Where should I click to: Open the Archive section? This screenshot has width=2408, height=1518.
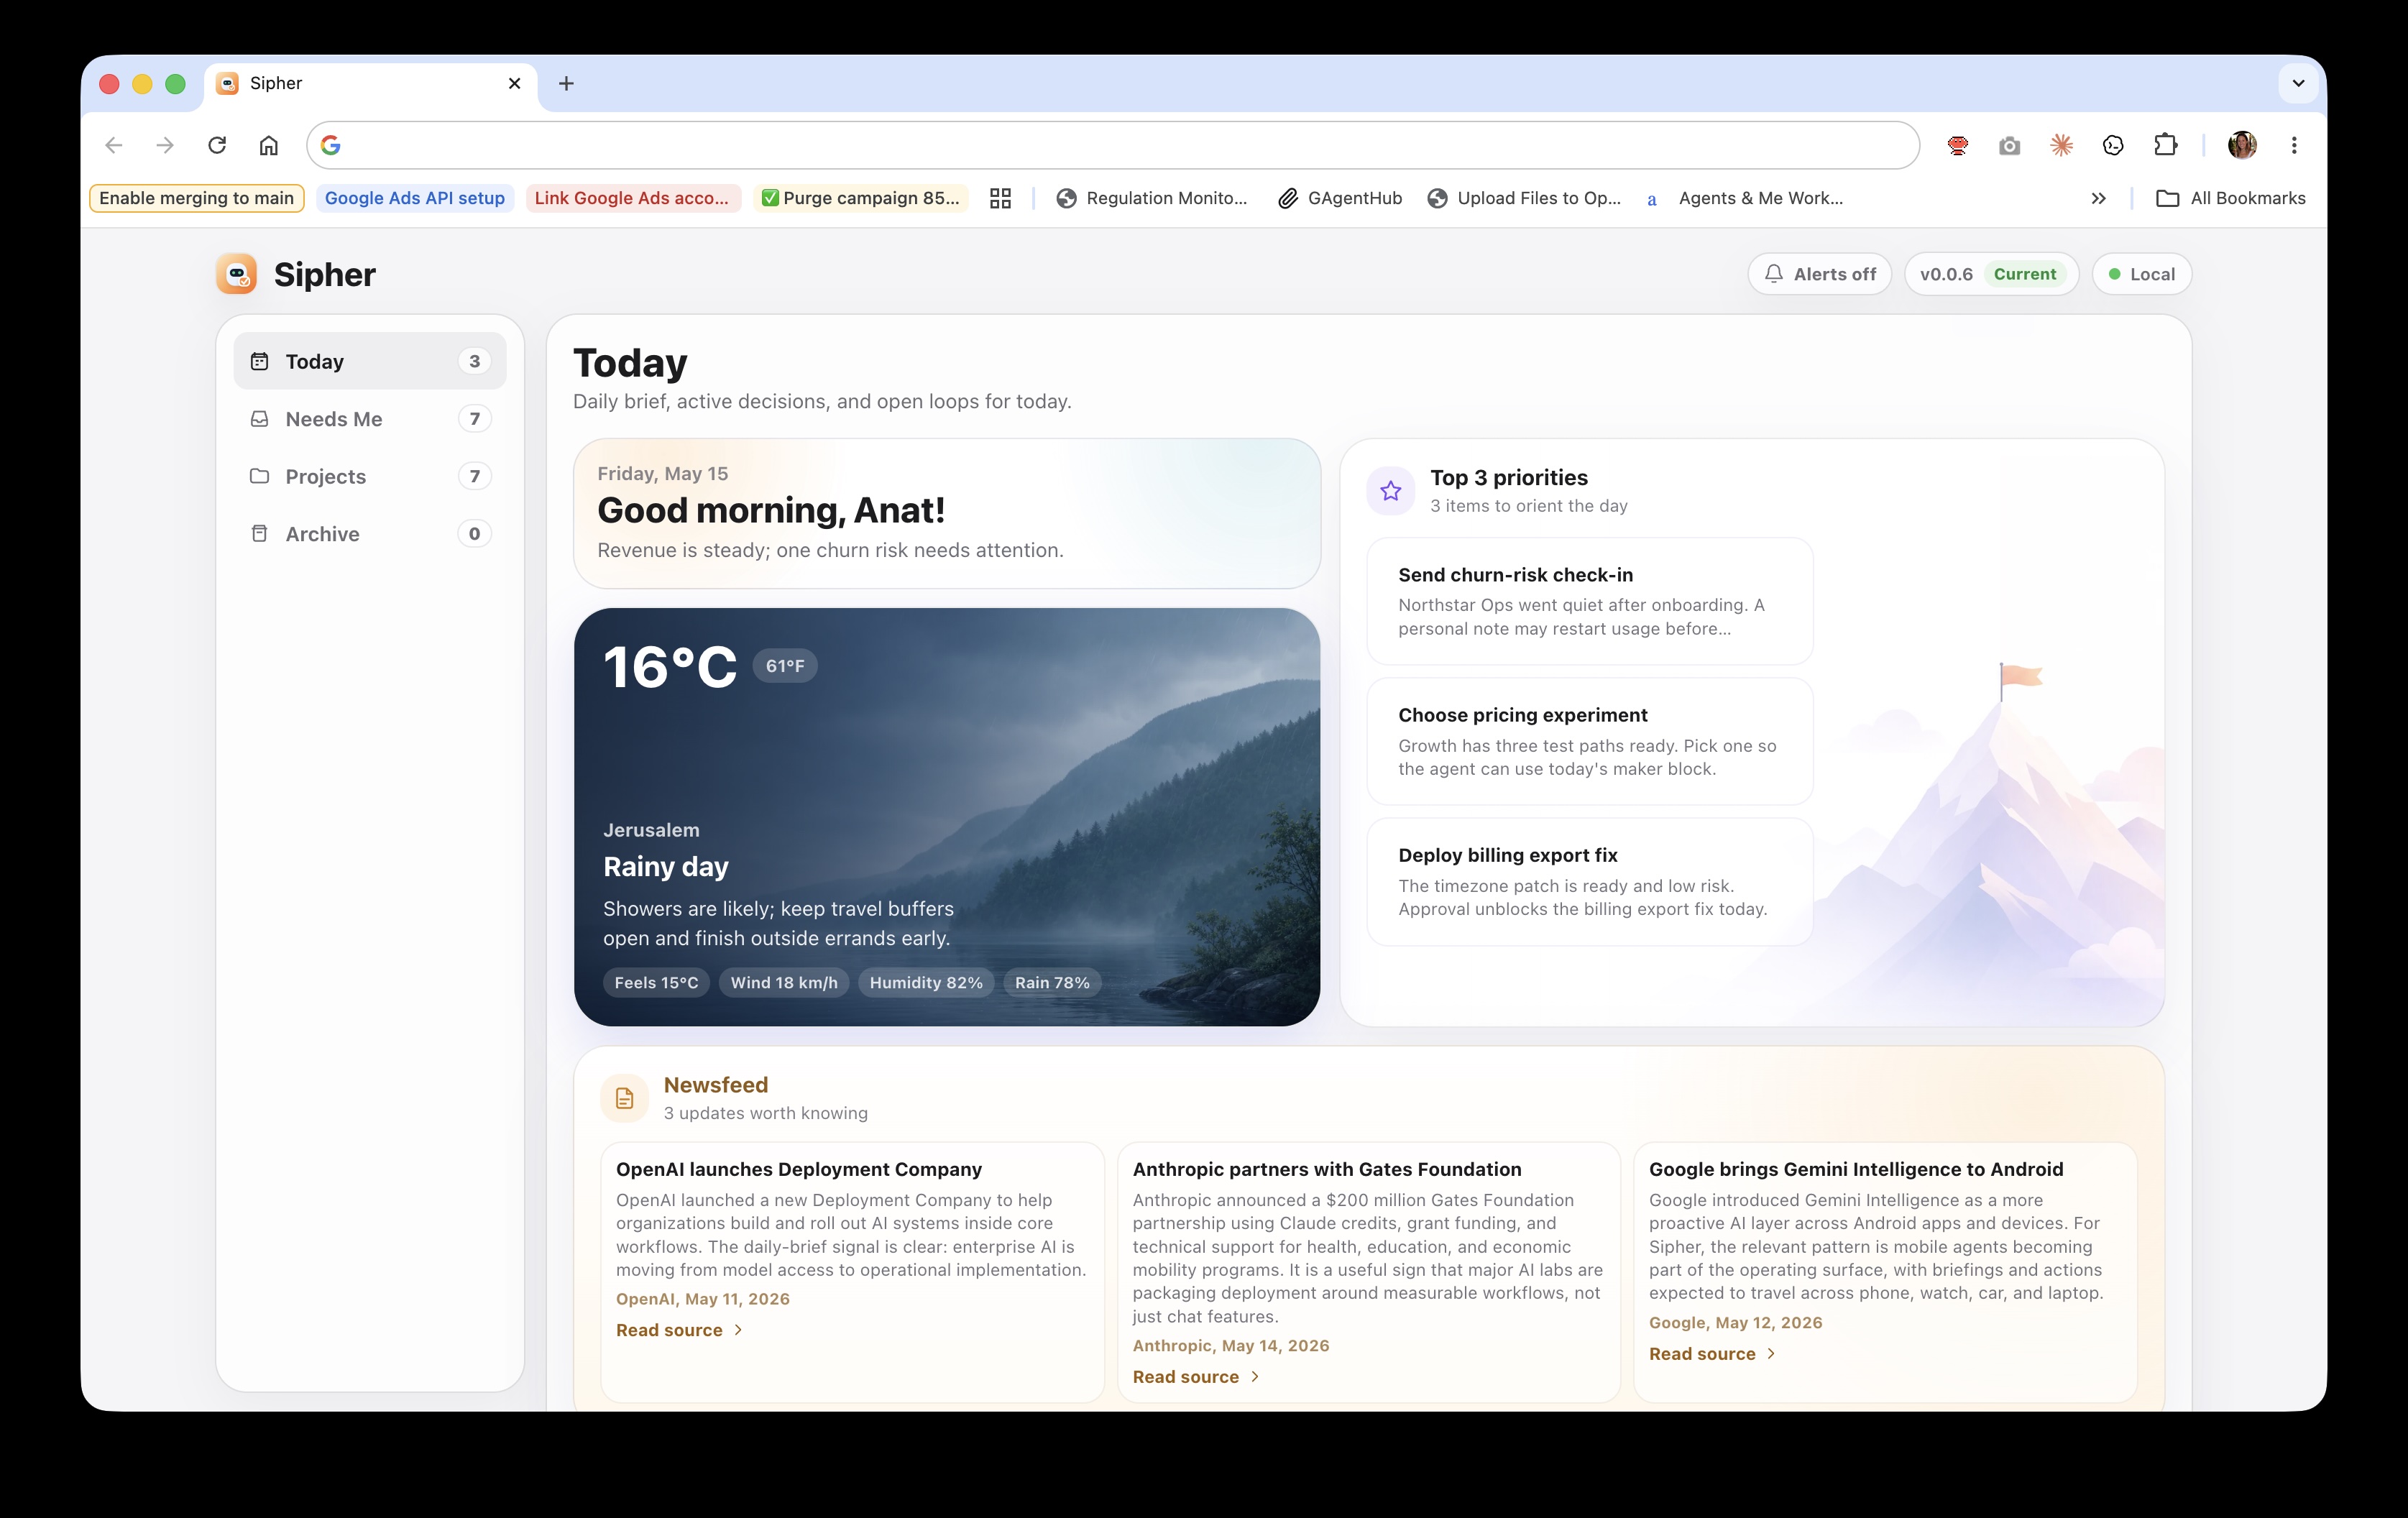click(x=370, y=534)
